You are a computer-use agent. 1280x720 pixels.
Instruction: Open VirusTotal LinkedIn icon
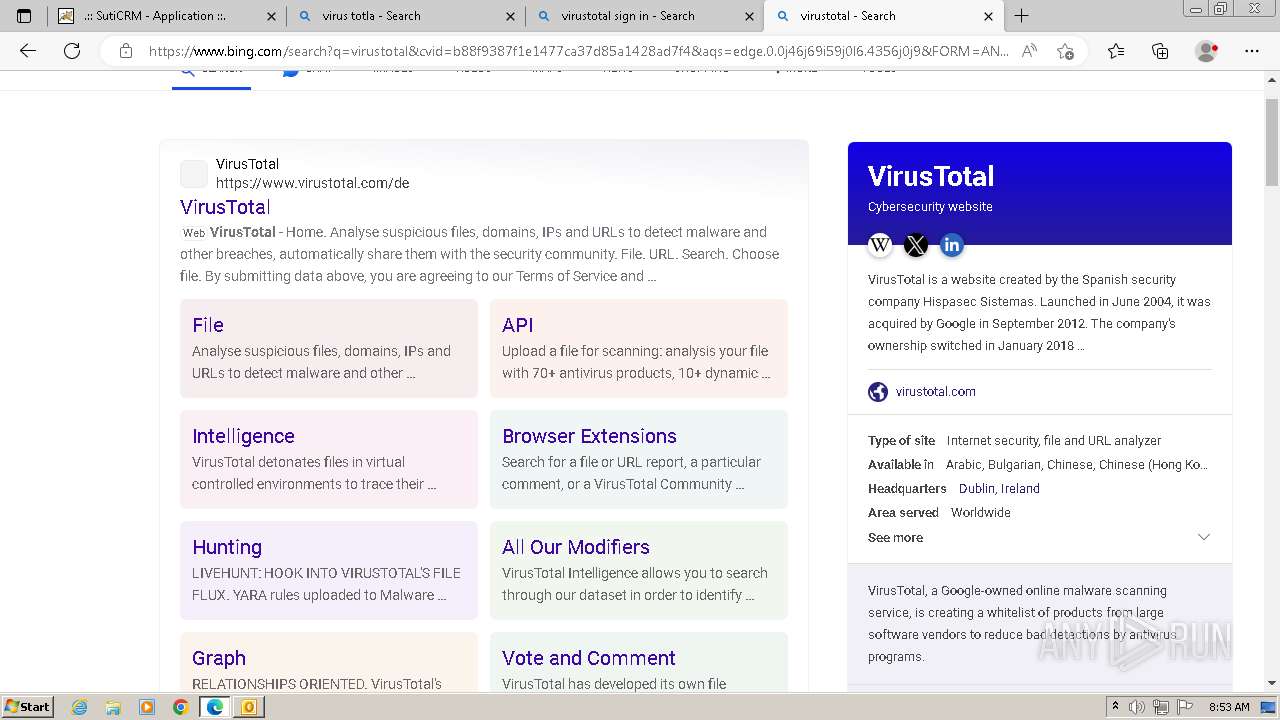[952, 245]
